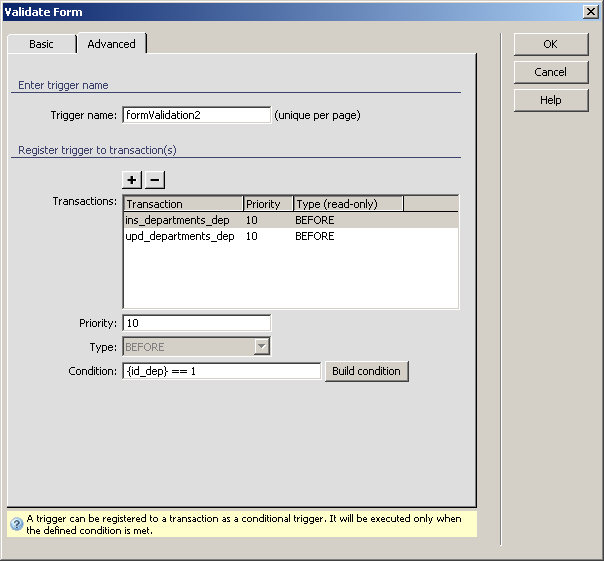Click the Transaction column header

(x=183, y=204)
